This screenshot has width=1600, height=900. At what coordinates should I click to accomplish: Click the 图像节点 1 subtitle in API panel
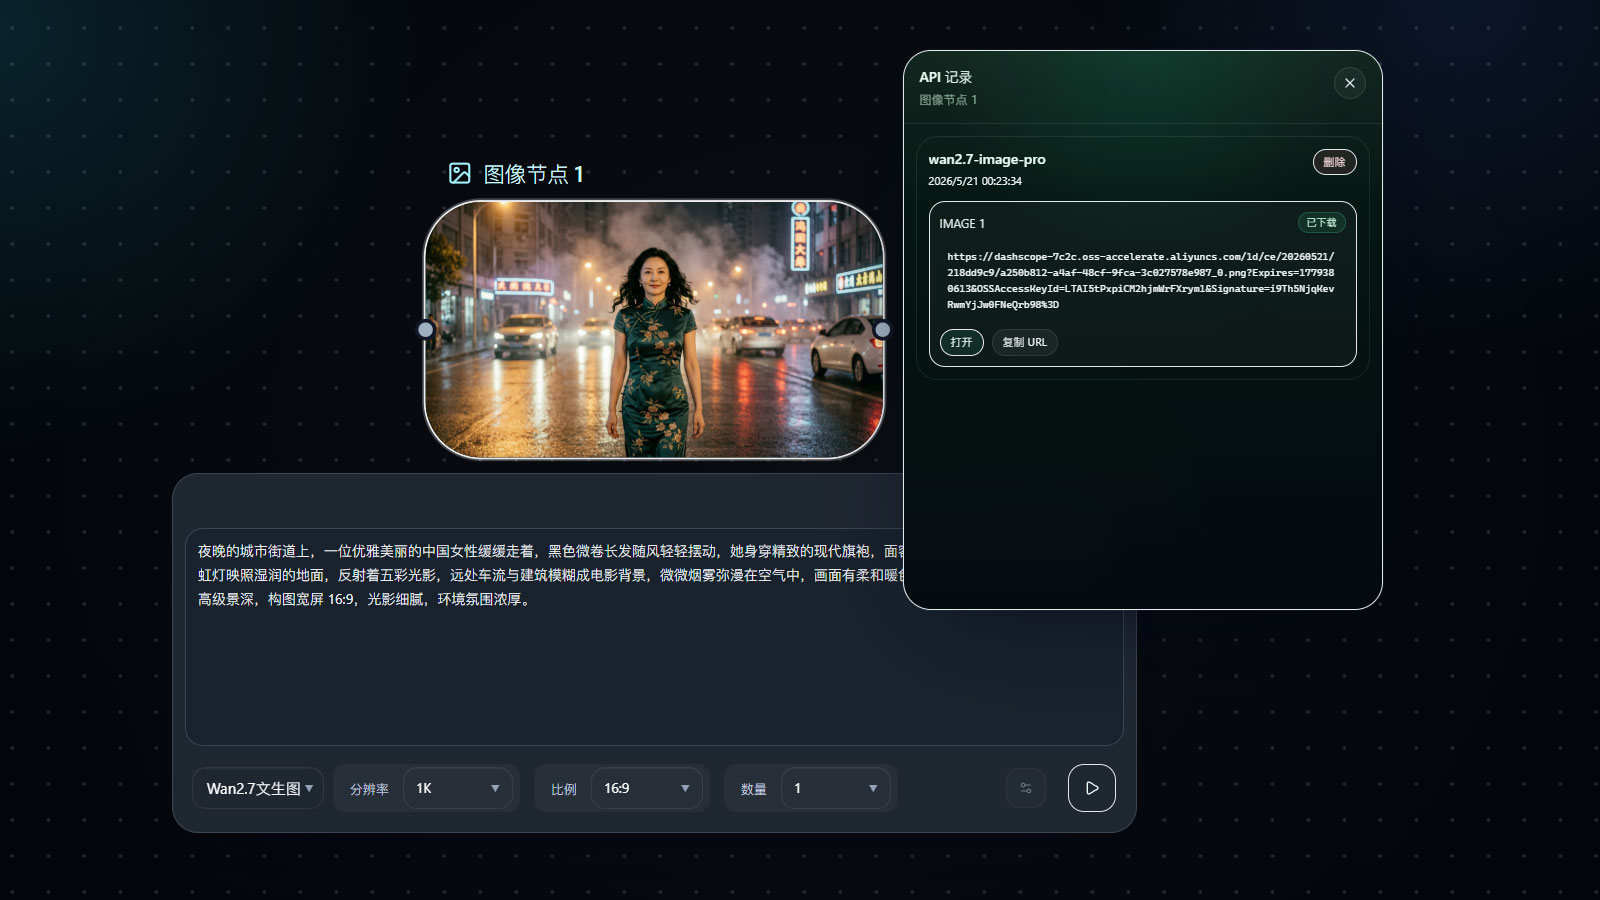948,100
